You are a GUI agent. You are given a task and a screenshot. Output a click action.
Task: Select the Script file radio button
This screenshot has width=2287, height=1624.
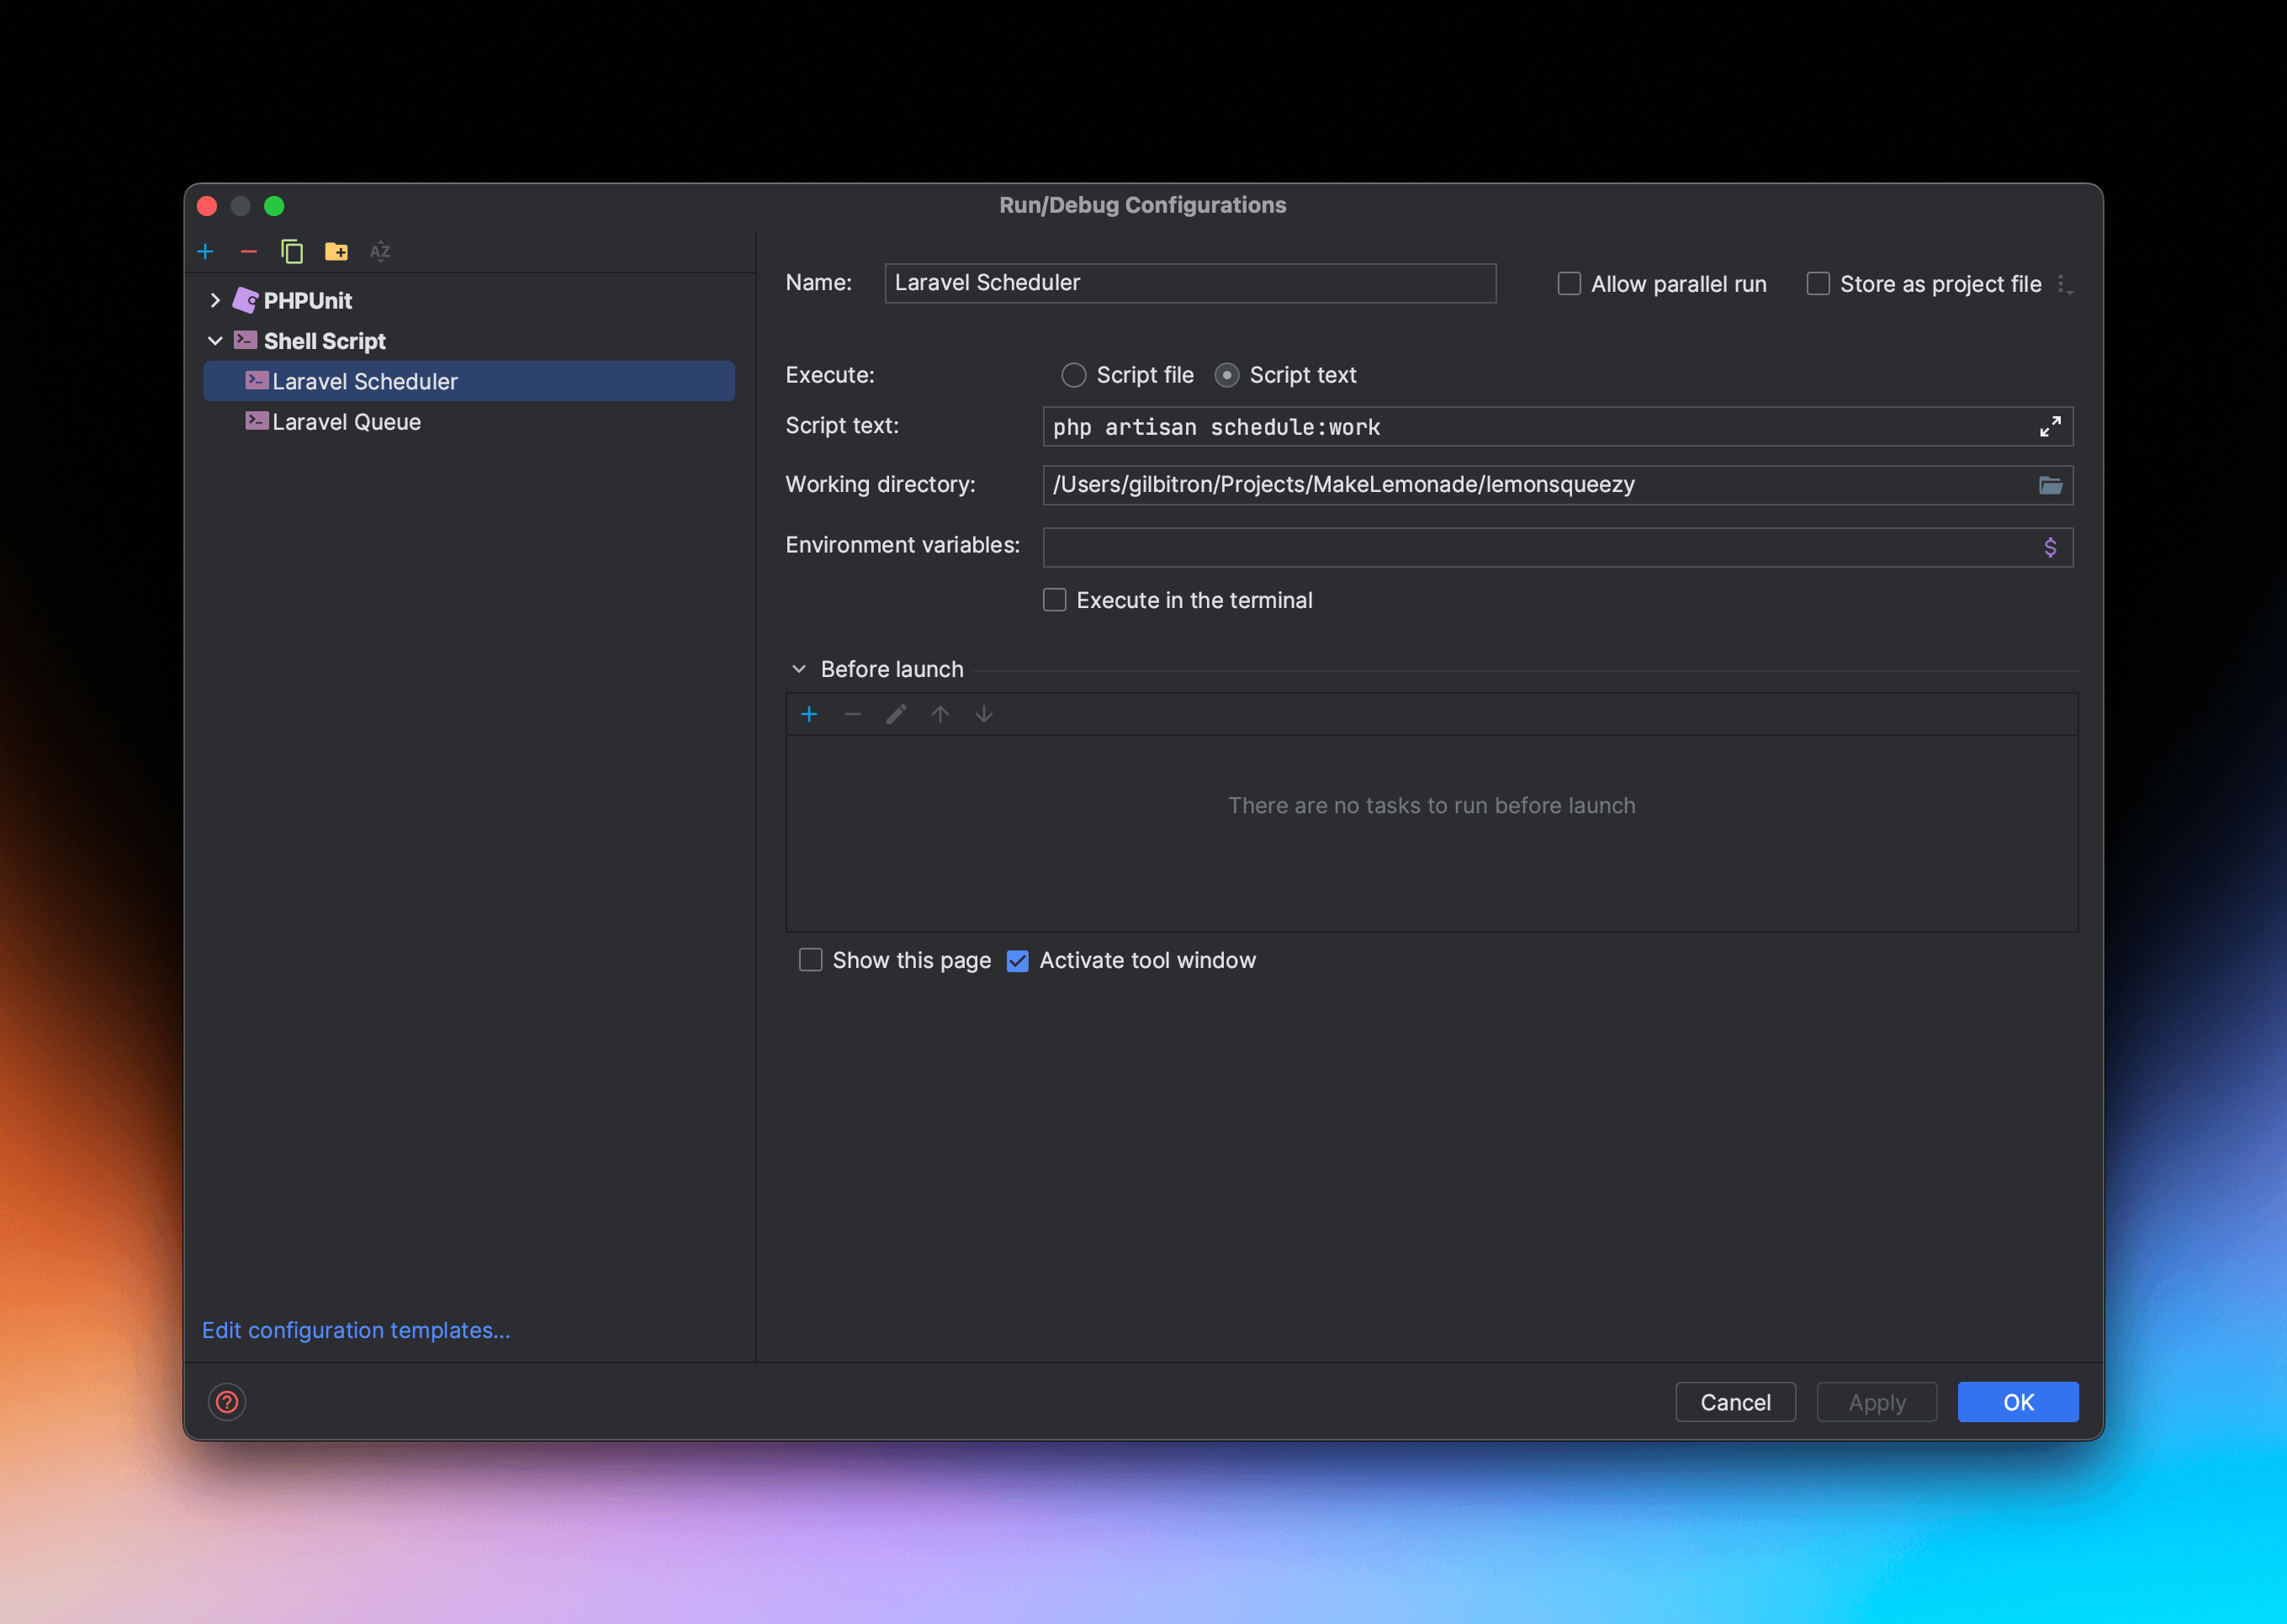click(1074, 375)
